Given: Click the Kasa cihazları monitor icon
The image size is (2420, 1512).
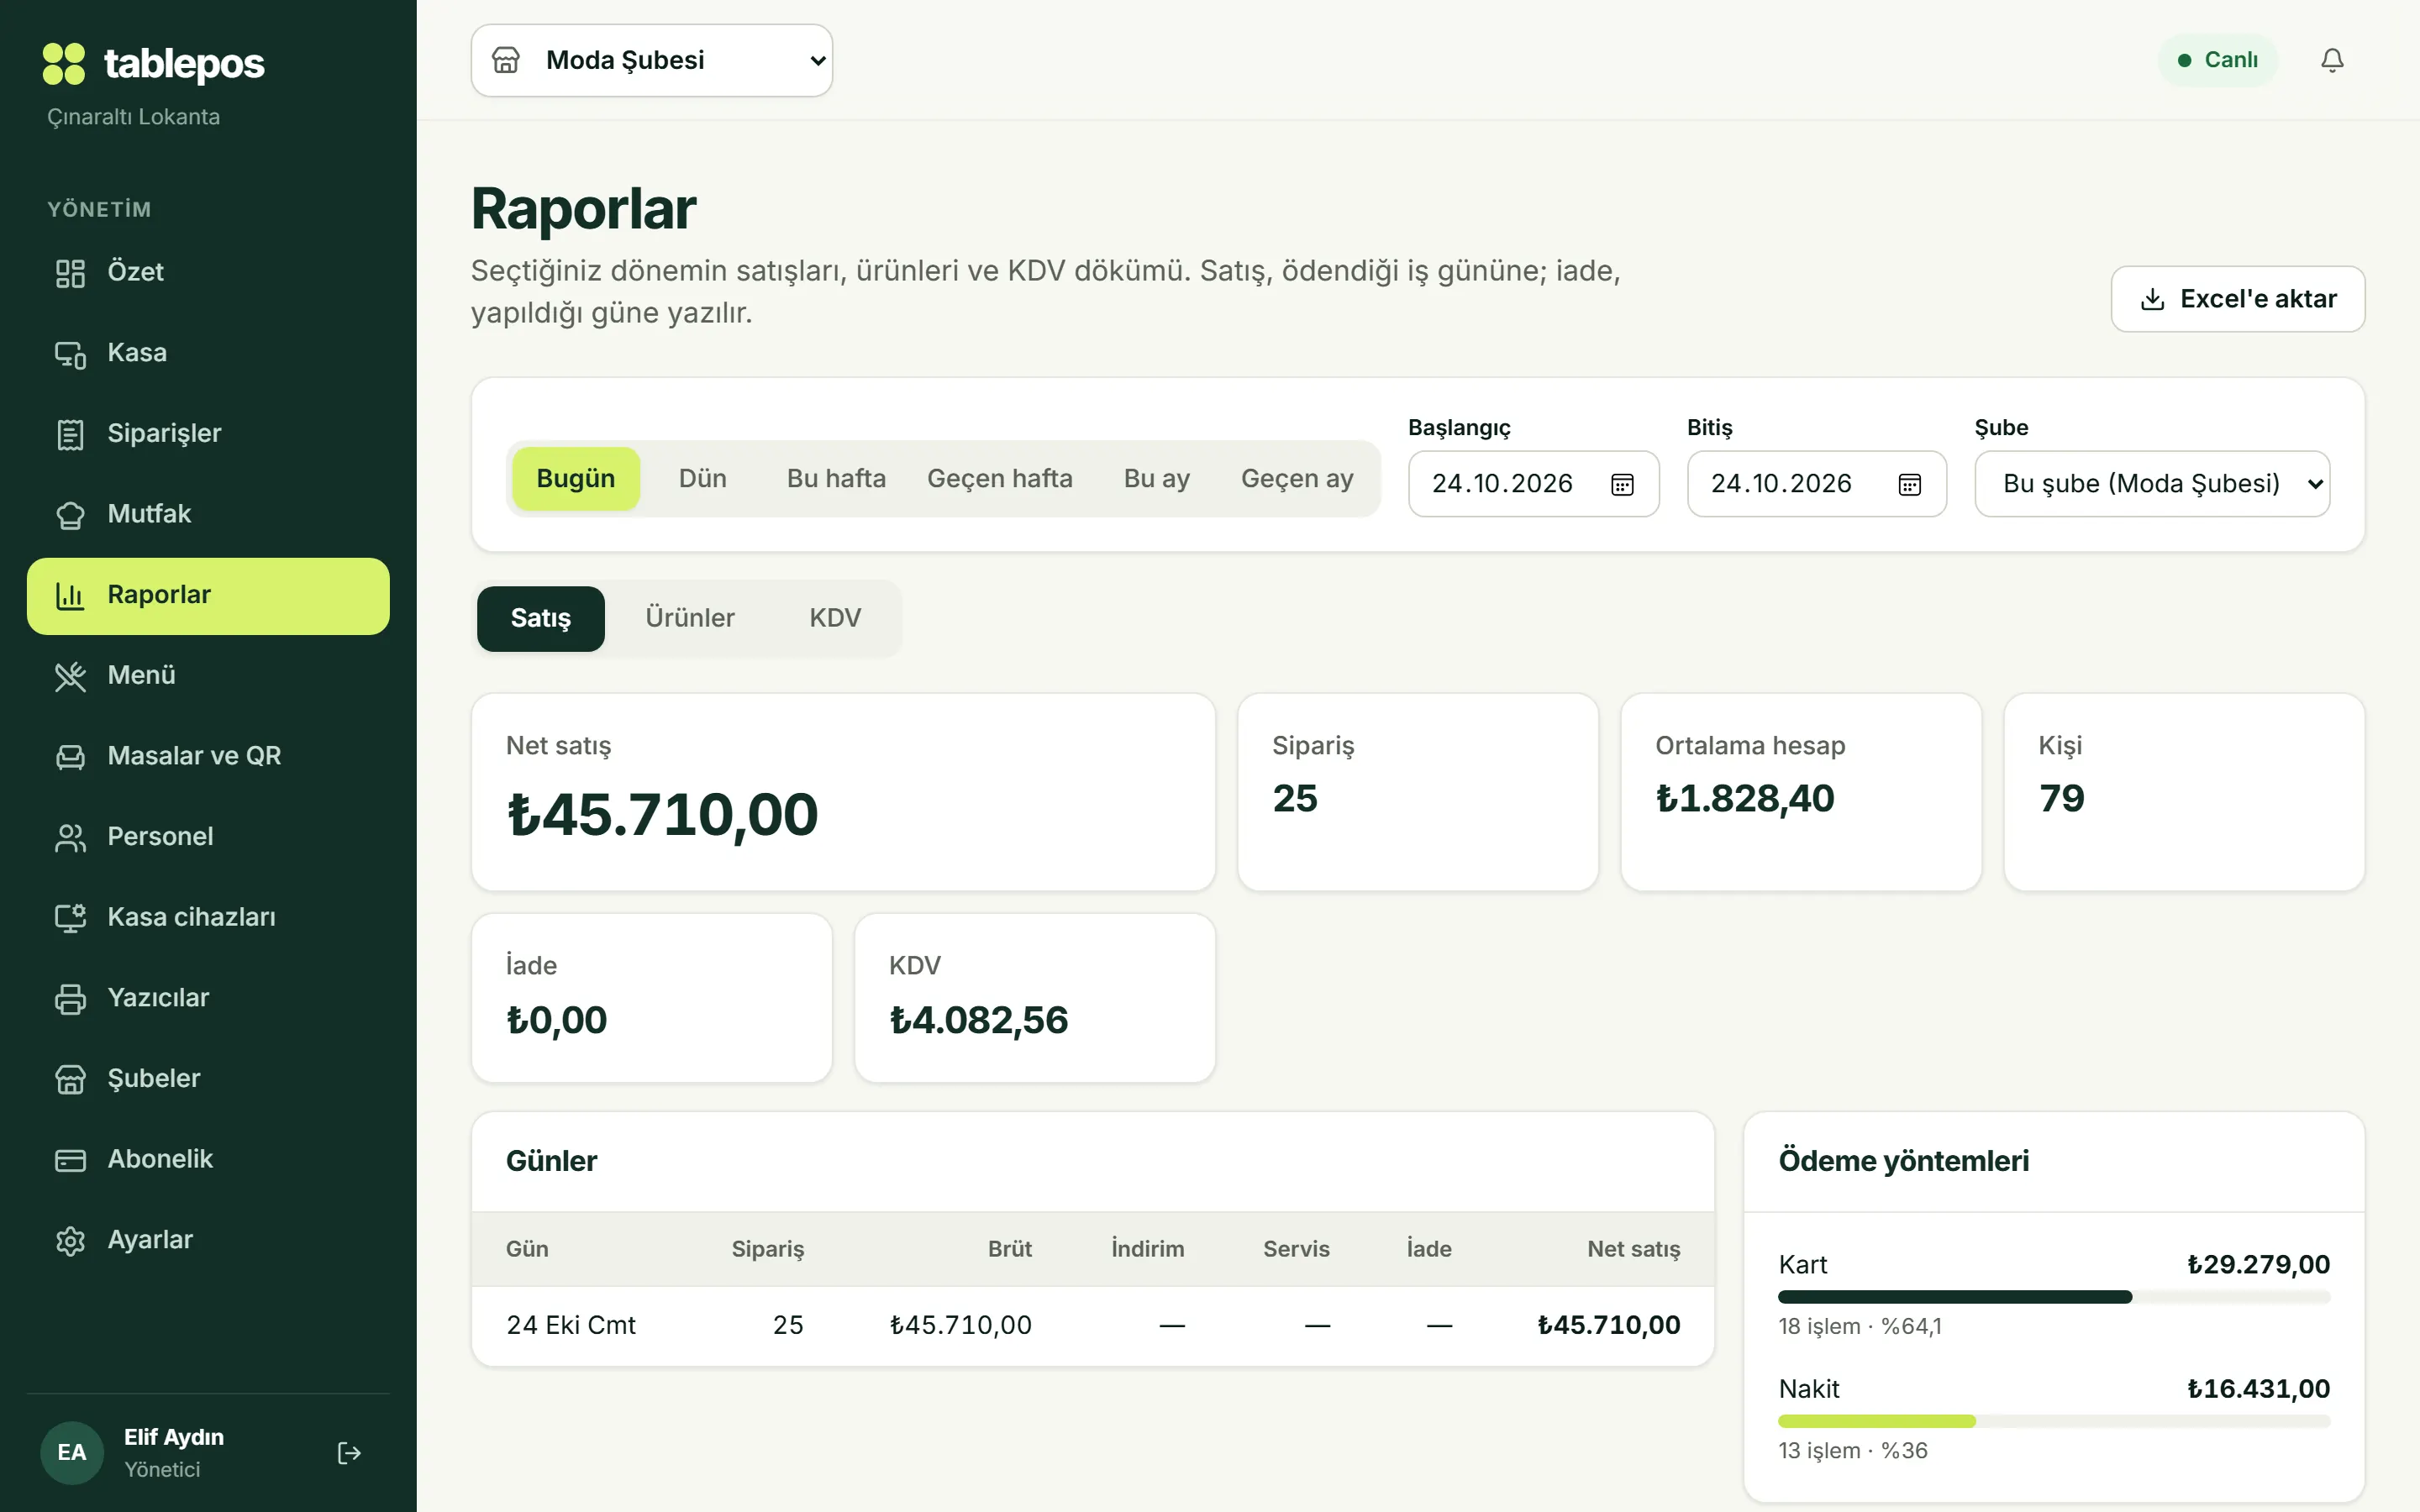Looking at the screenshot, I should pyautogui.click(x=70, y=918).
